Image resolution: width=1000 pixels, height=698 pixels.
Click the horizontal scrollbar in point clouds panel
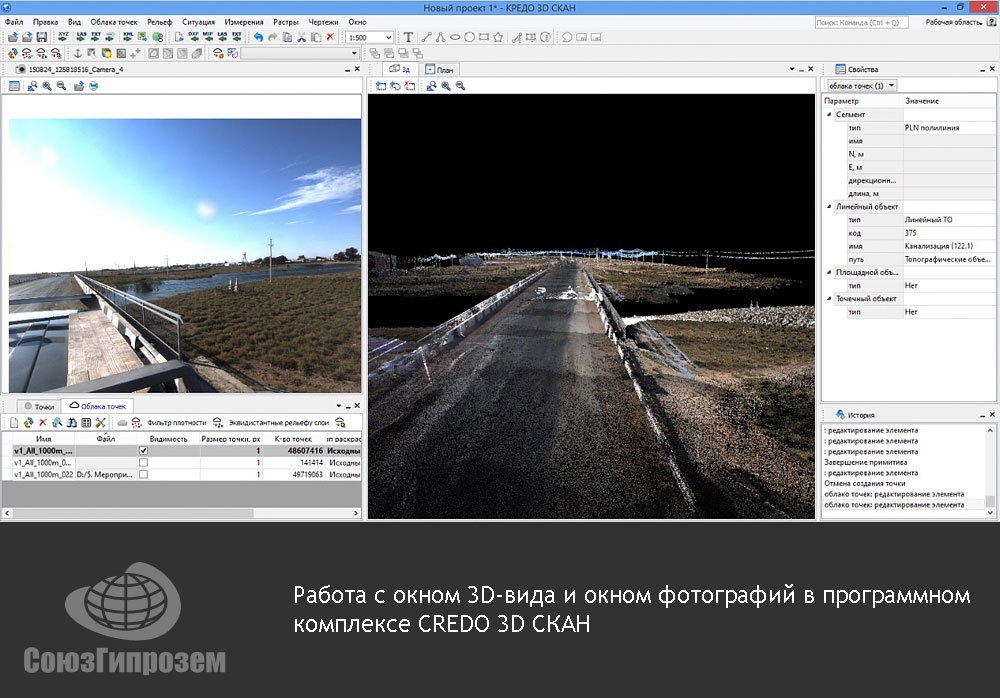[x=182, y=513]
